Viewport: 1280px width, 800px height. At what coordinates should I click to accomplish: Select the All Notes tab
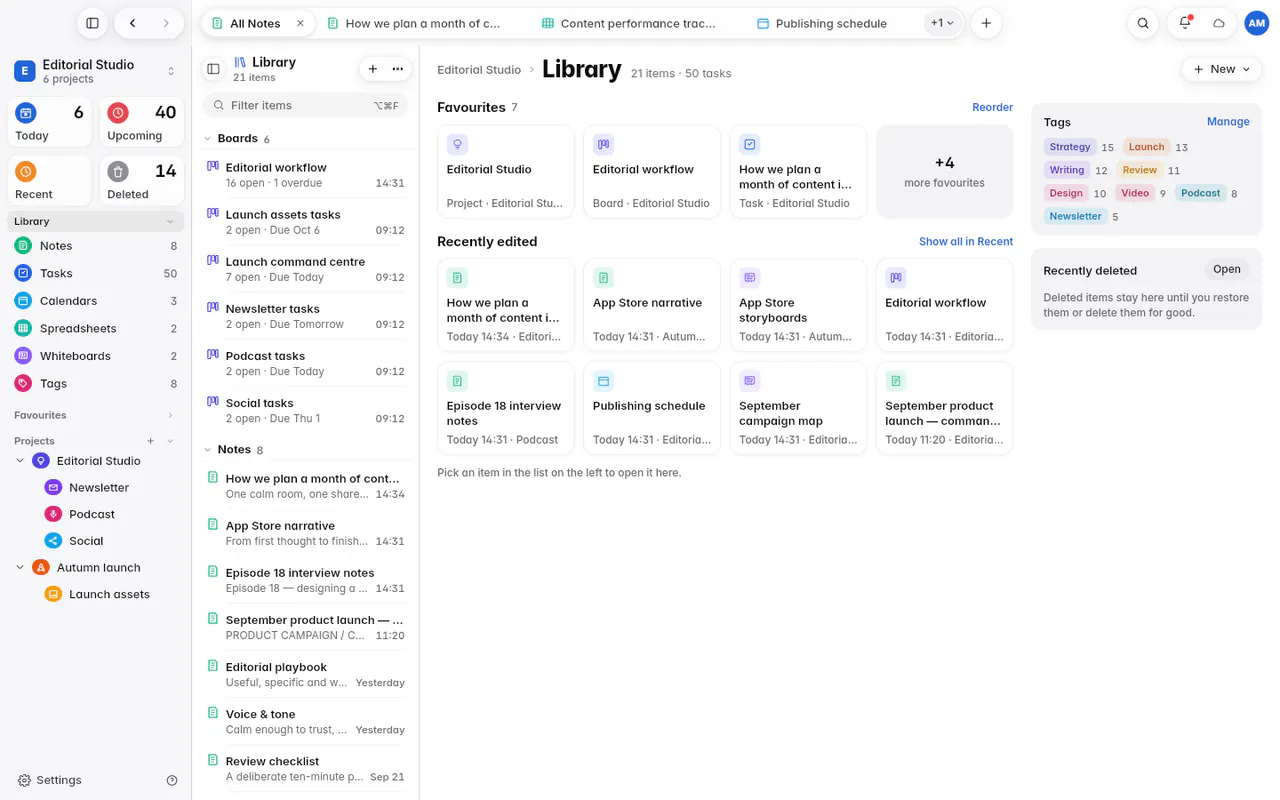point(258,23)
